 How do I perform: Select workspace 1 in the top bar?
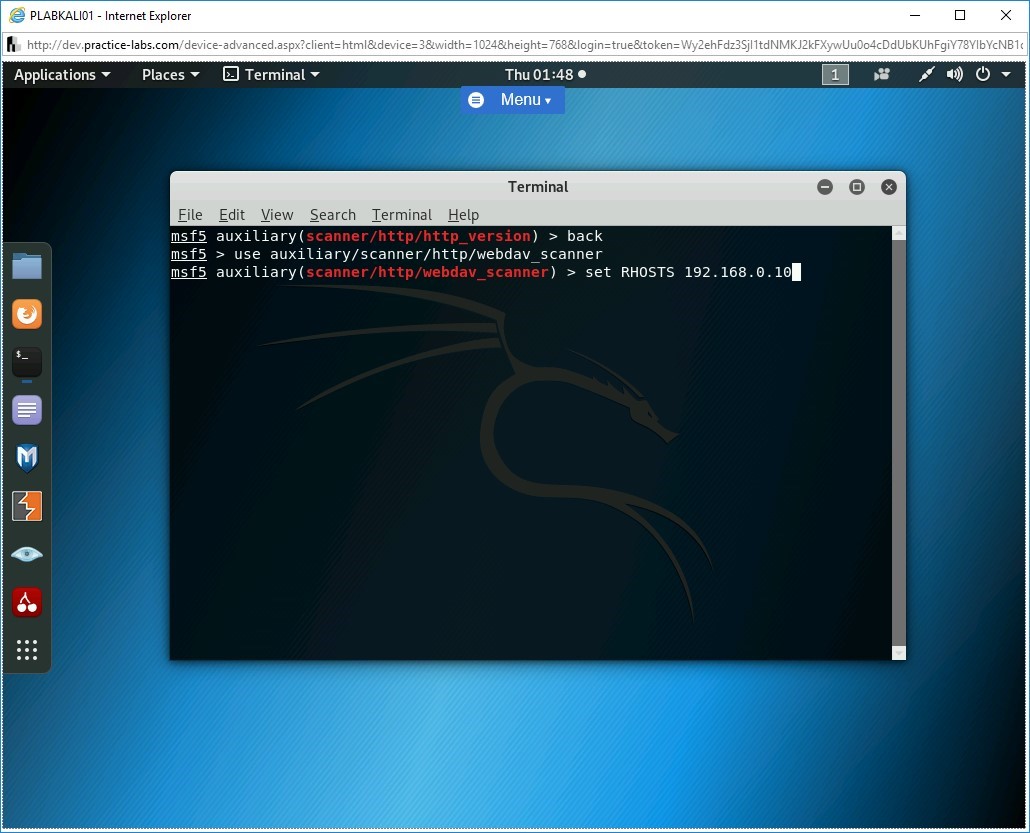[x=835, y=74]
